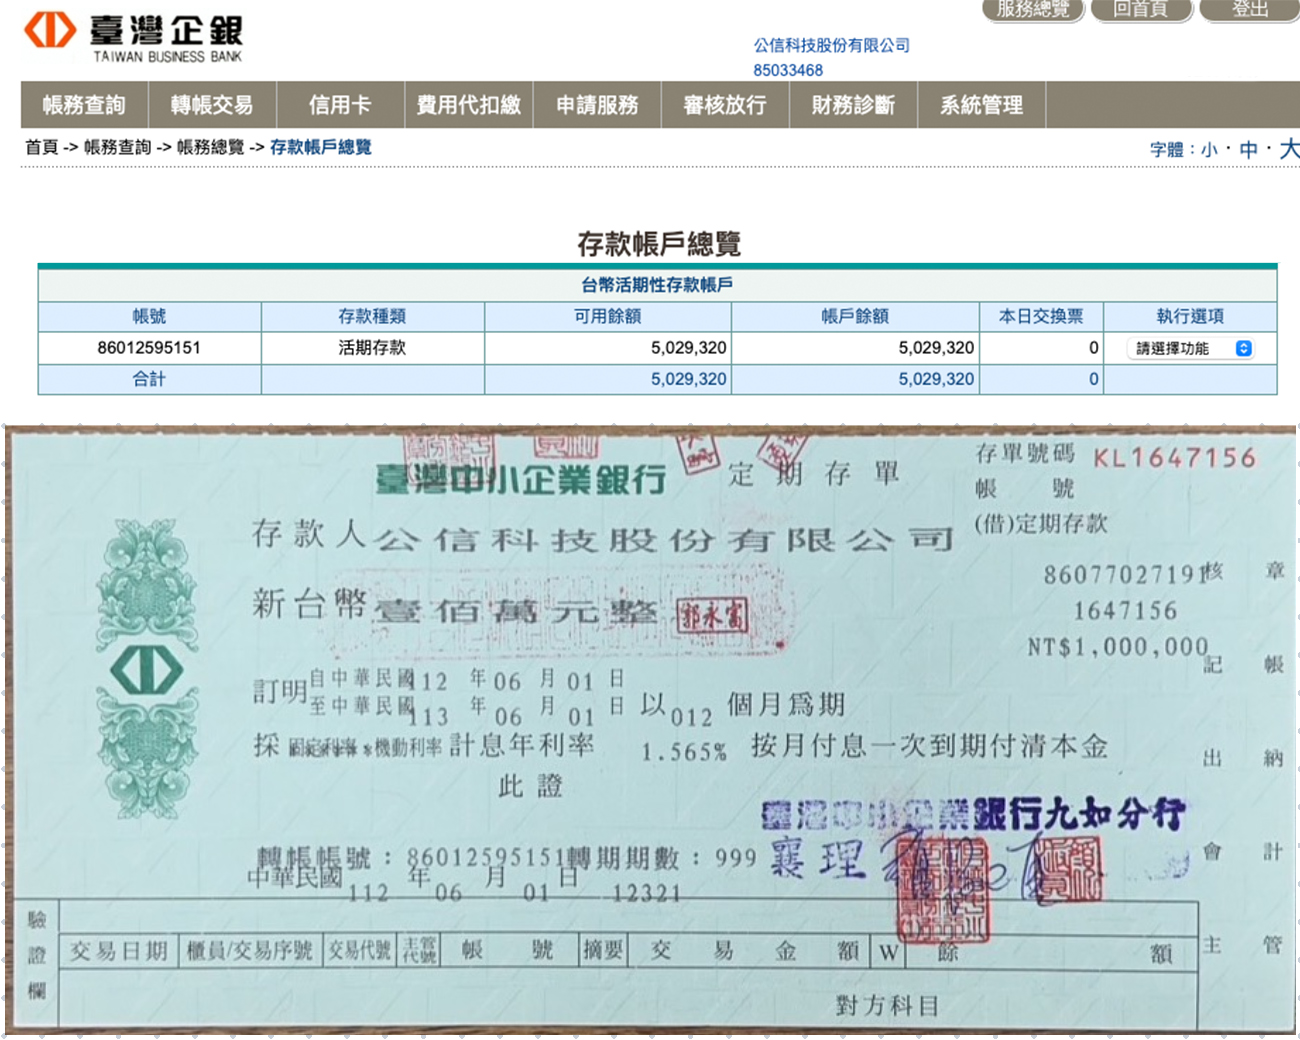Set font size to 中
Screen dimensions: 1300x1040
coord(1248,150)
